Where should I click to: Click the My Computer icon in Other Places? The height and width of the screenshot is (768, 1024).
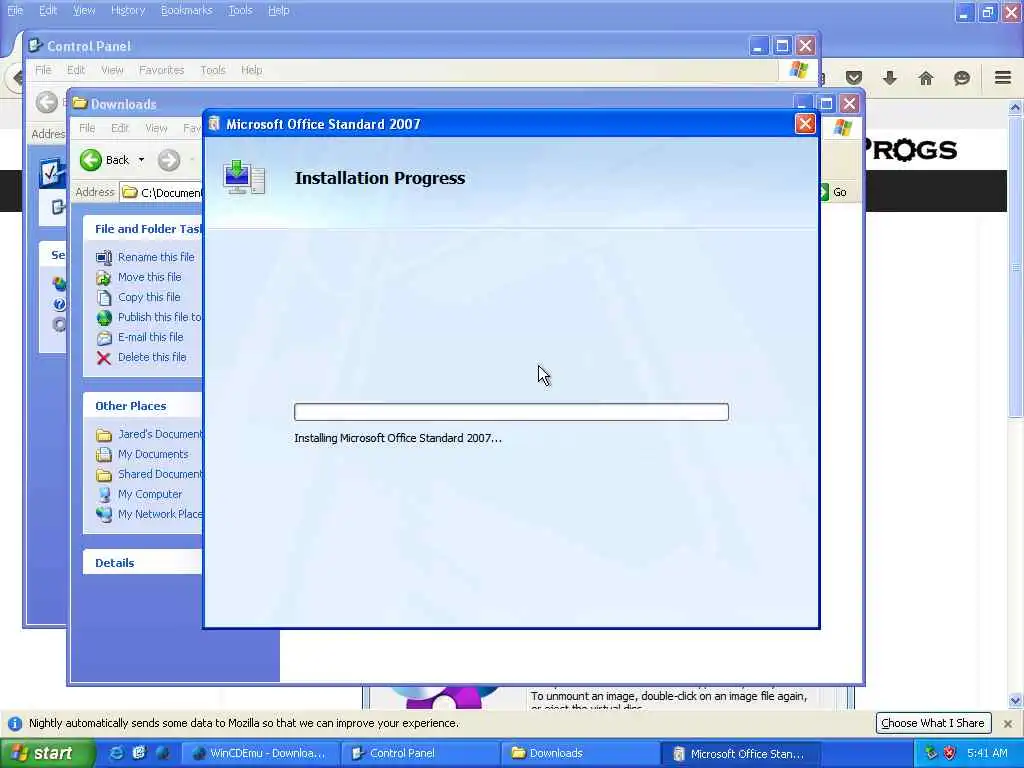[x=104, y=494]
